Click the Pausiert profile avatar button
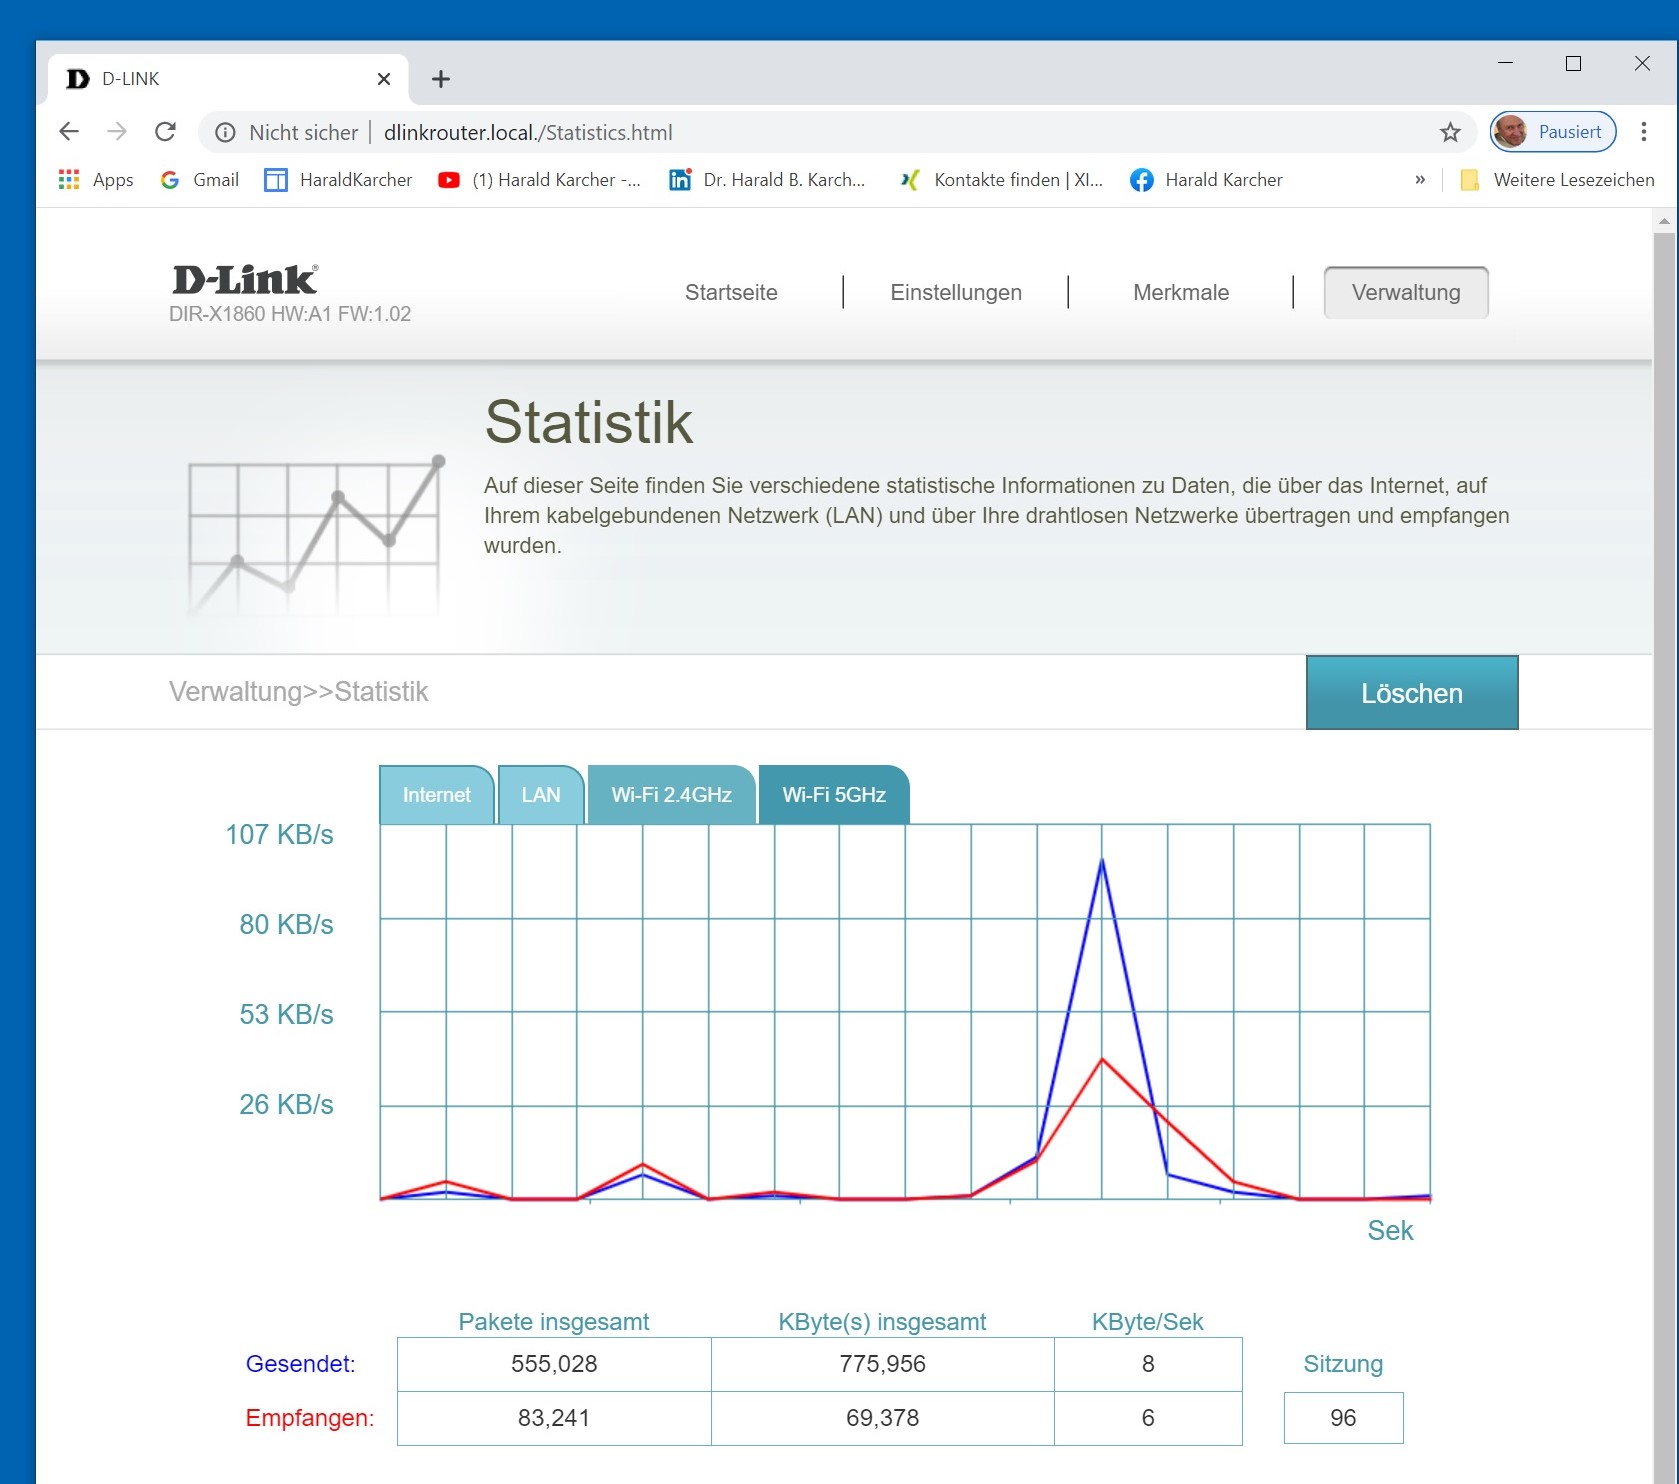The height and width of the screenshot is (1484, 1679). [x=1553, y=132]
